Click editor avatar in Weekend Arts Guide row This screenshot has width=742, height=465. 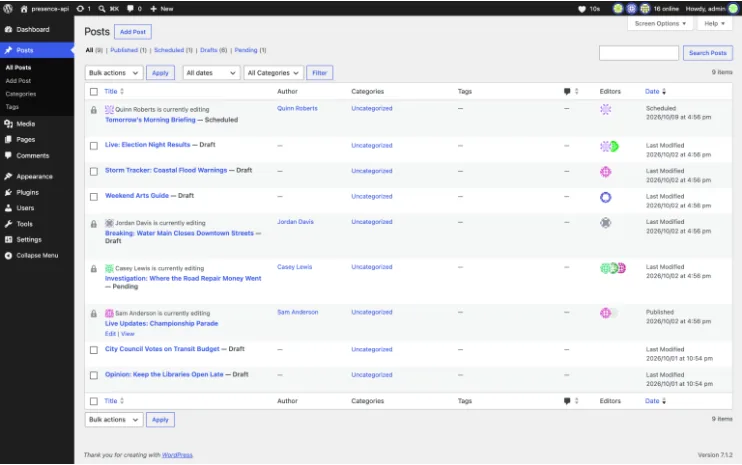click(x=606, y=197)
